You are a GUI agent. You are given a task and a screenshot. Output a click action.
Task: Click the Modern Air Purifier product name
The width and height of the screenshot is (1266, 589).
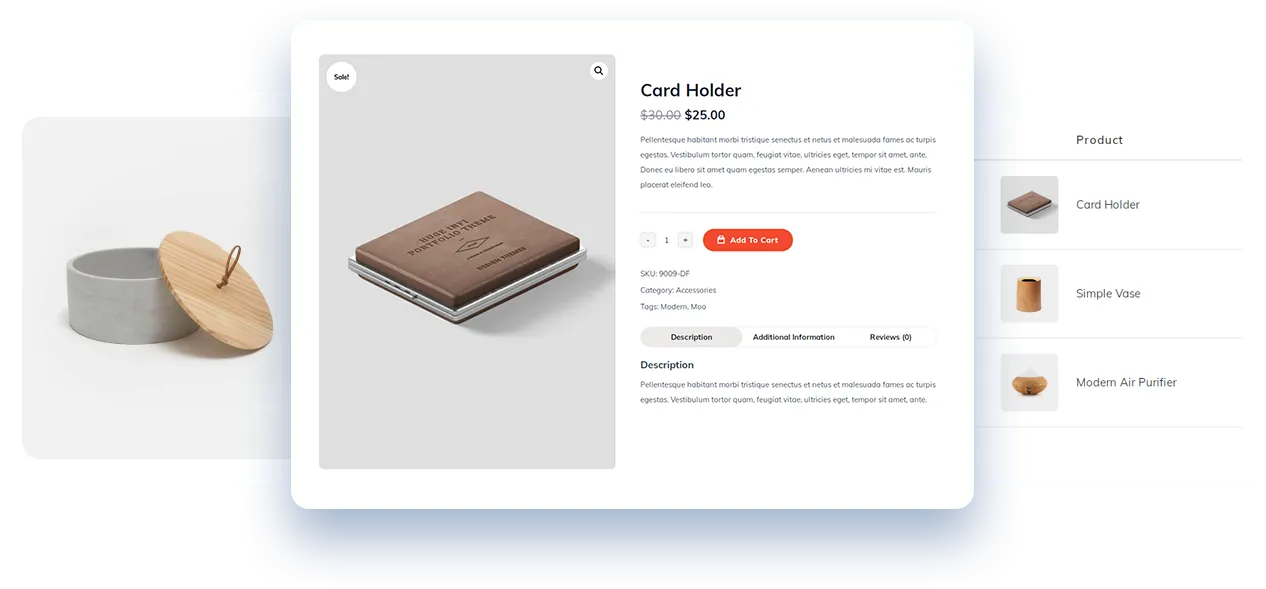click(1126, 382)
